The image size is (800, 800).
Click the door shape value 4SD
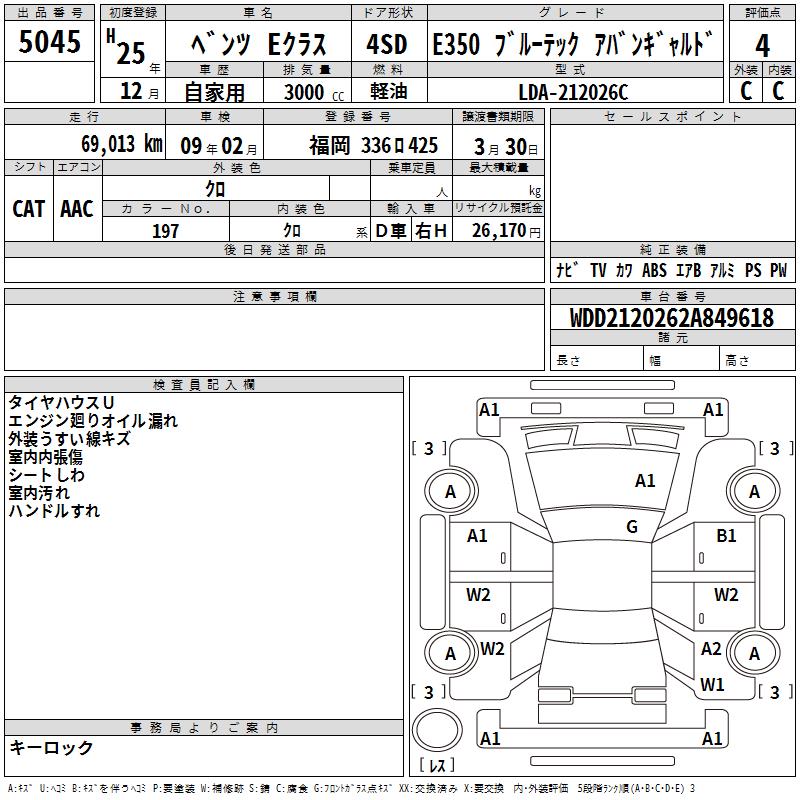[x=387, y=45]
